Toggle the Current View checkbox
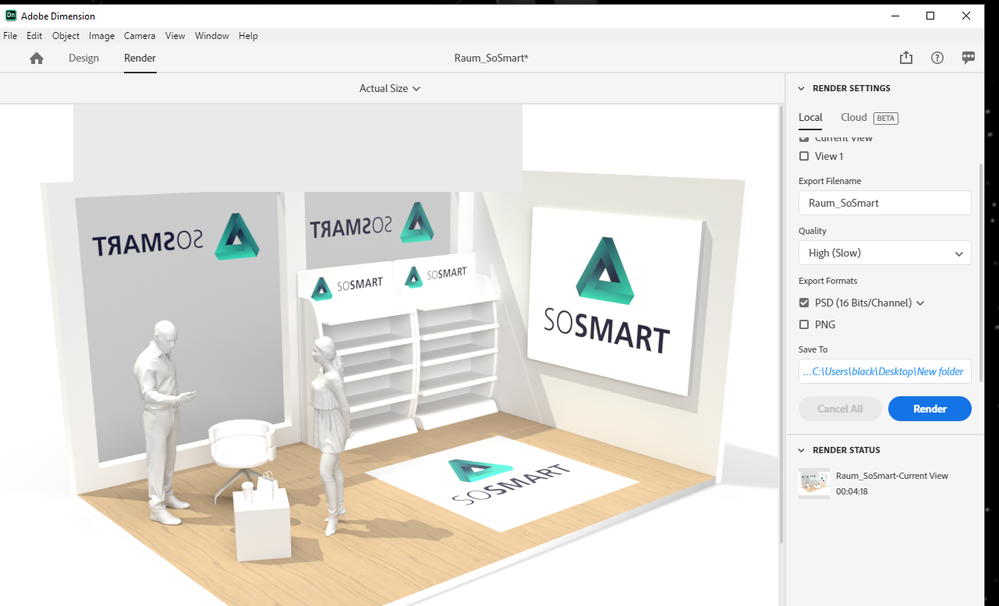The width and height of the screenshot is (999, 606). pyautogui.click(x=804, y=138)
